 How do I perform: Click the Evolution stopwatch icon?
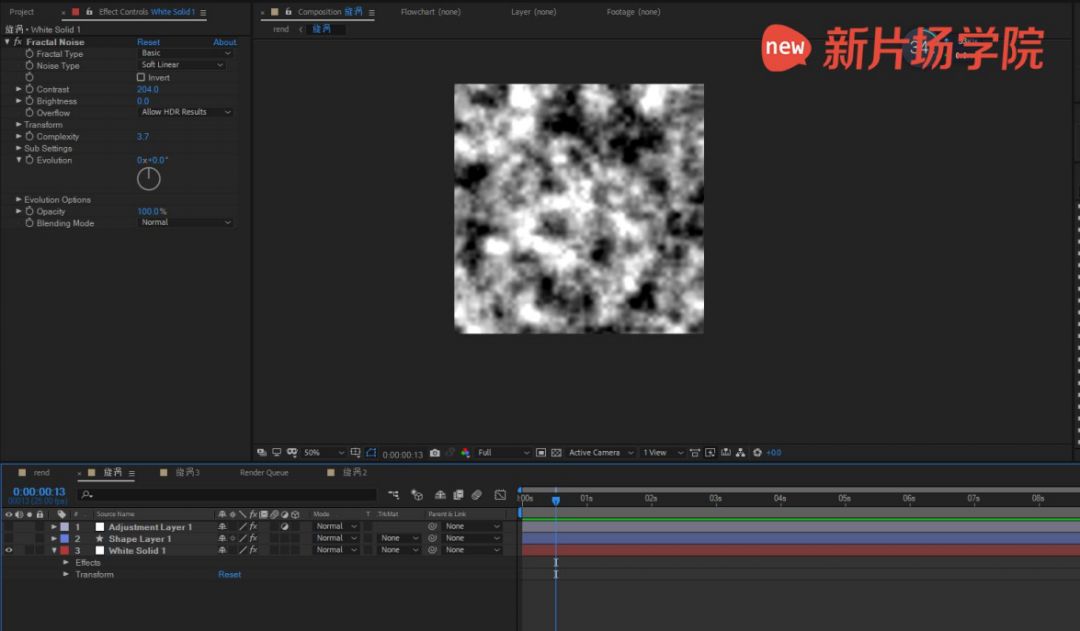(30, 160)
